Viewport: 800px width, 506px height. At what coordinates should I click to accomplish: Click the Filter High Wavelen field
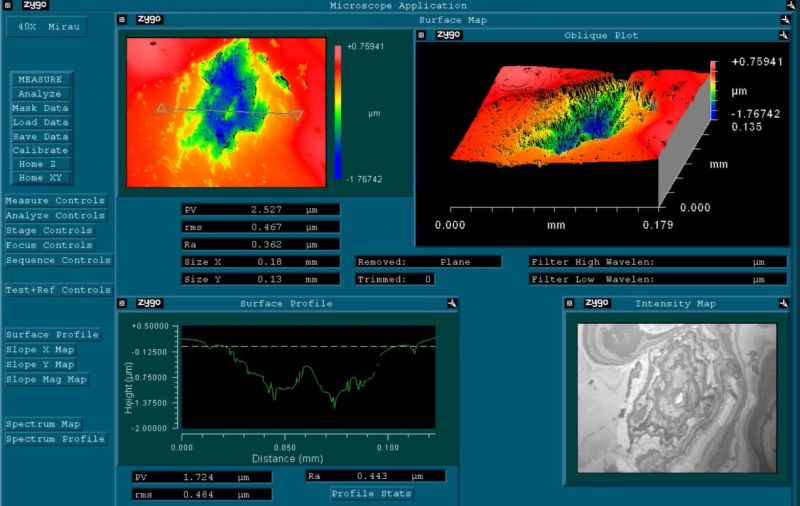tap(658, 262)
